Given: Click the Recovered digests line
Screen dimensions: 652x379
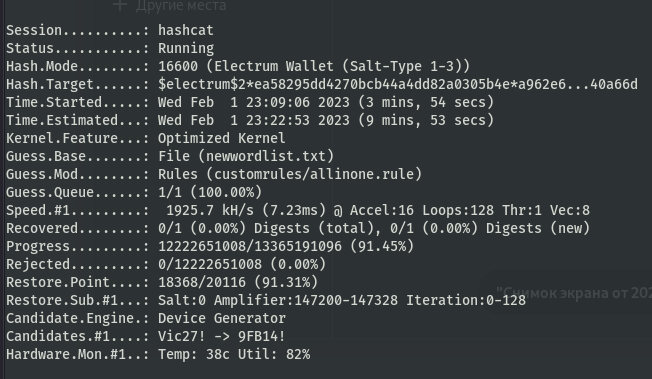Looking at the screenshot, I should pos(298,228).
